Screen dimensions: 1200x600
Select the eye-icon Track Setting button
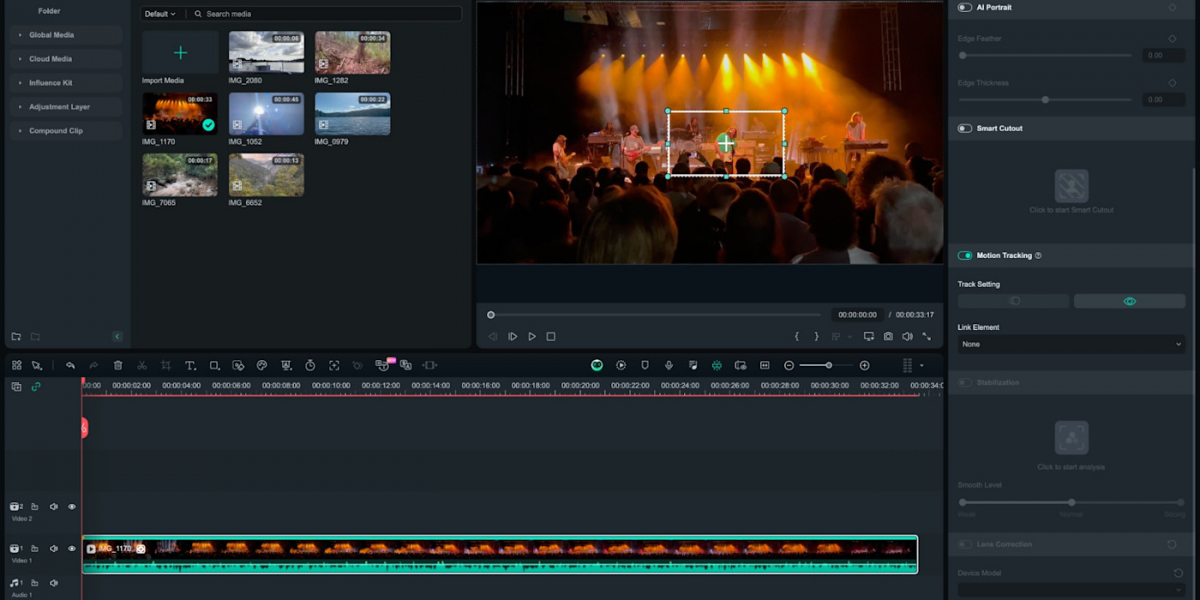pos(1129,301)
